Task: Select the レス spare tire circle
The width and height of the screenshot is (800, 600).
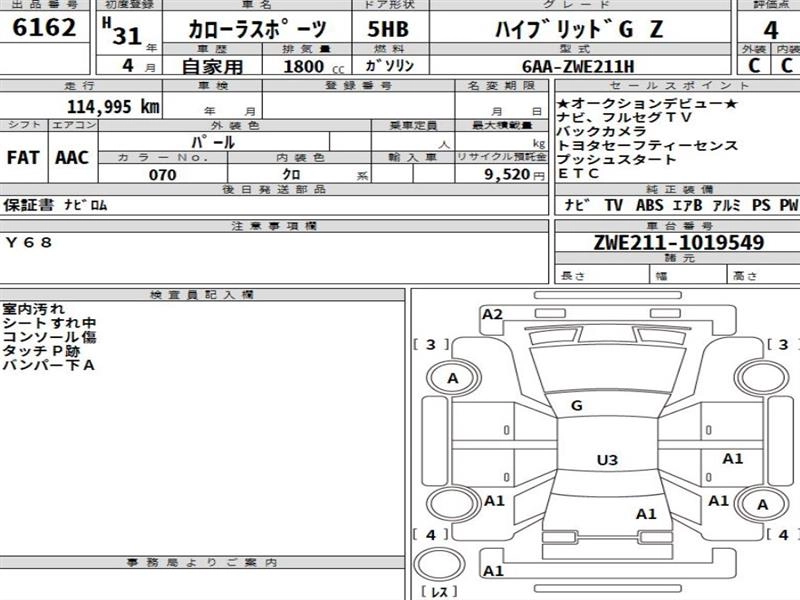Action: point(438,565)
